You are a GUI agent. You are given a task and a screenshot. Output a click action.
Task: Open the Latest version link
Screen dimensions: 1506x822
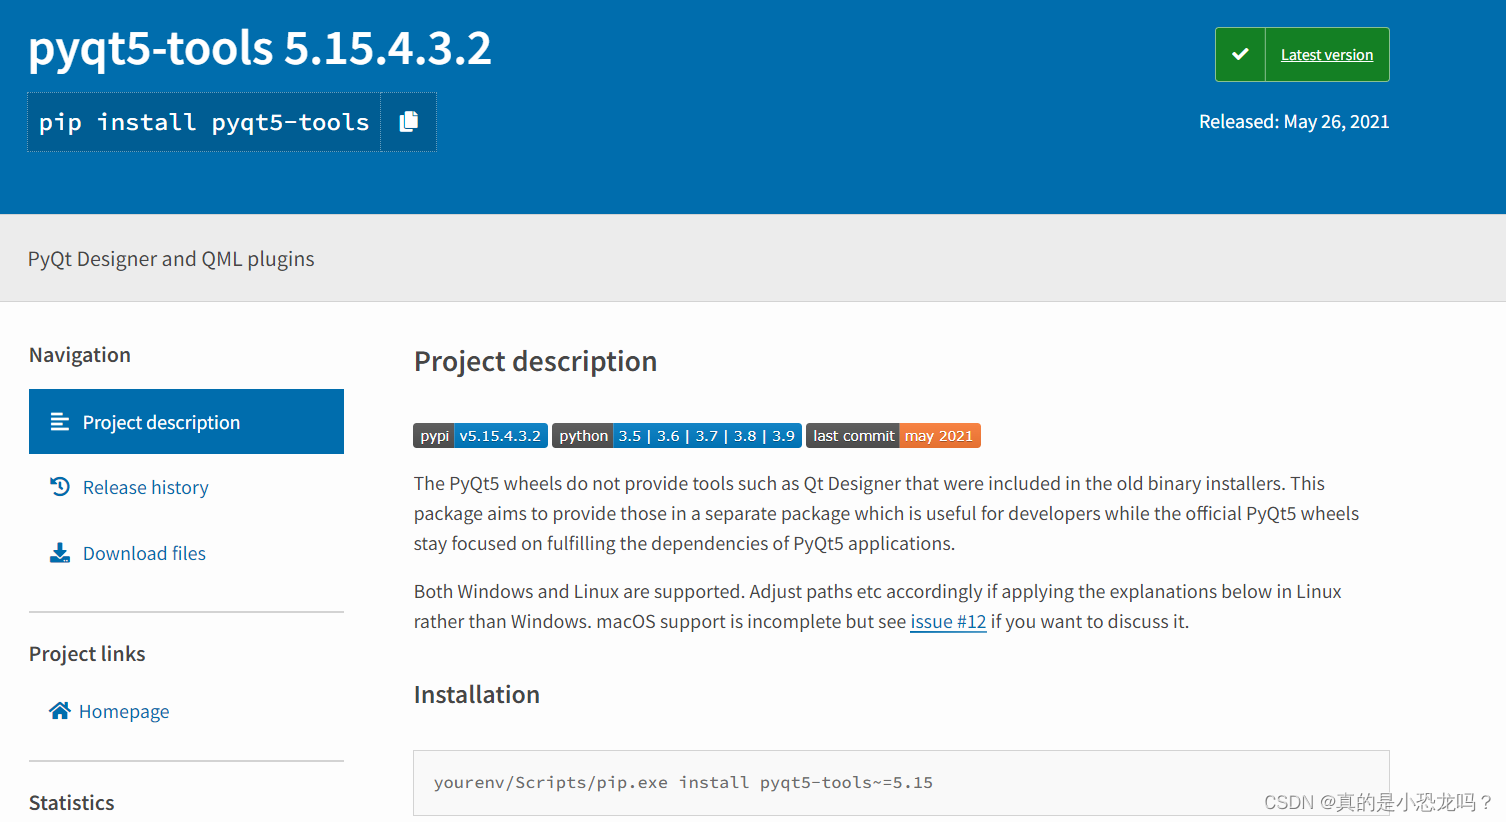coord(1327,55)
